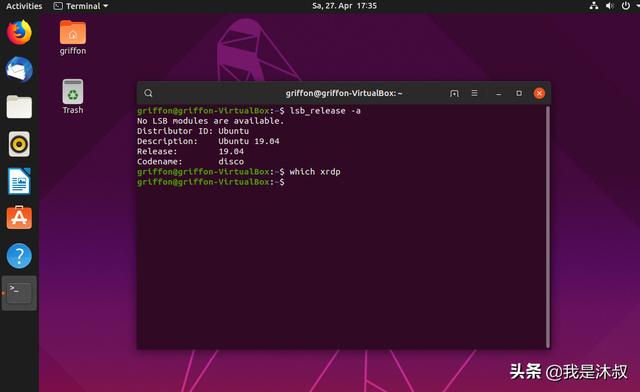The height and width of the screenshot is (392, 640).
Task: Expand the Terminal app menu in top bar
Action: pos(81,6)
